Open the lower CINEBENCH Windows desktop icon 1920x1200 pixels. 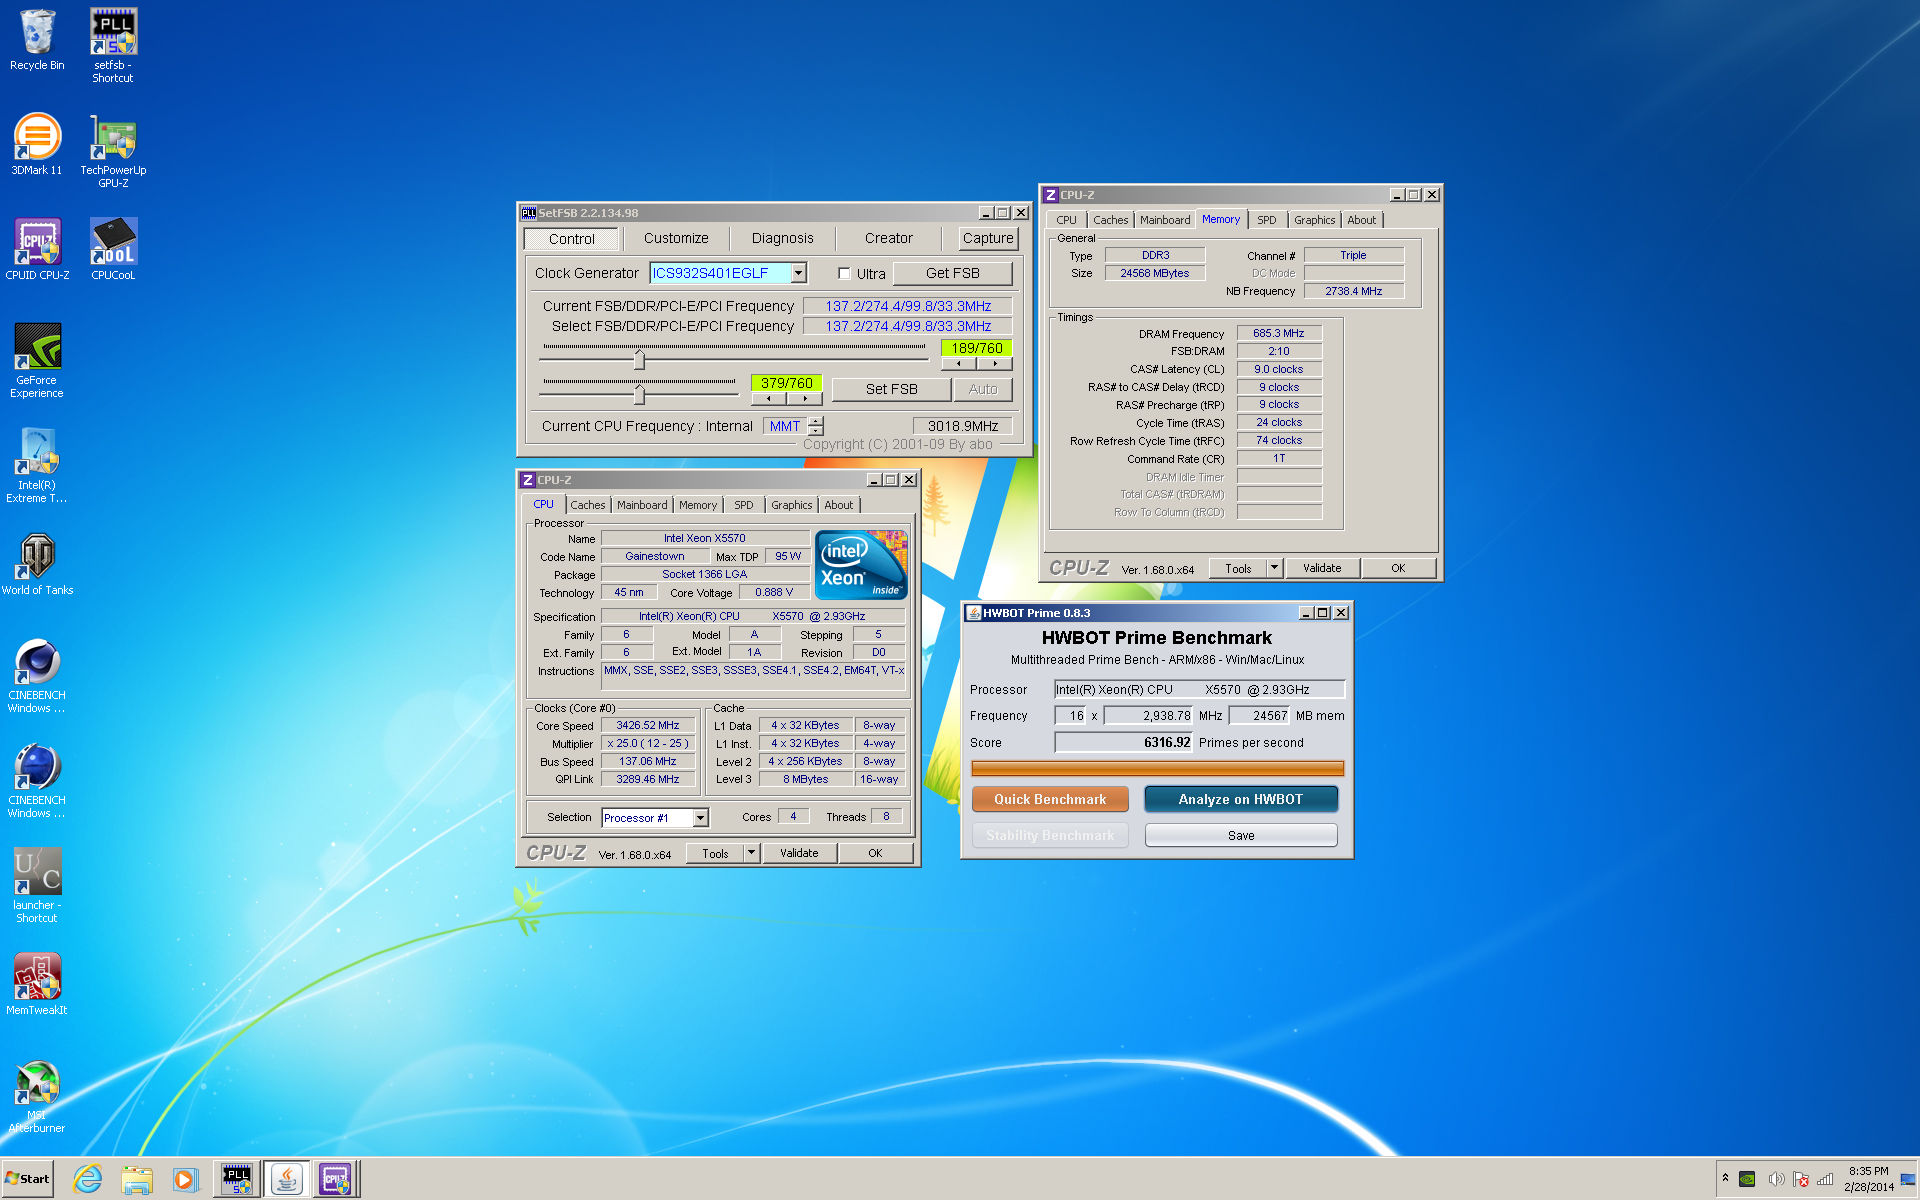[x=37, y=780]
